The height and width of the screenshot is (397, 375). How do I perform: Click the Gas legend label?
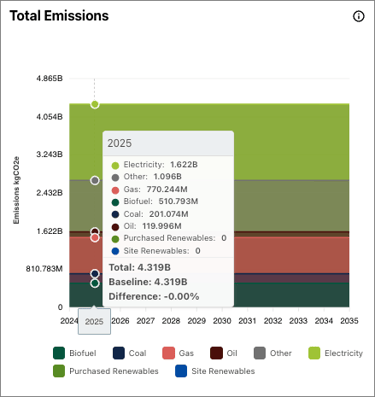click(x=186, y=353)
